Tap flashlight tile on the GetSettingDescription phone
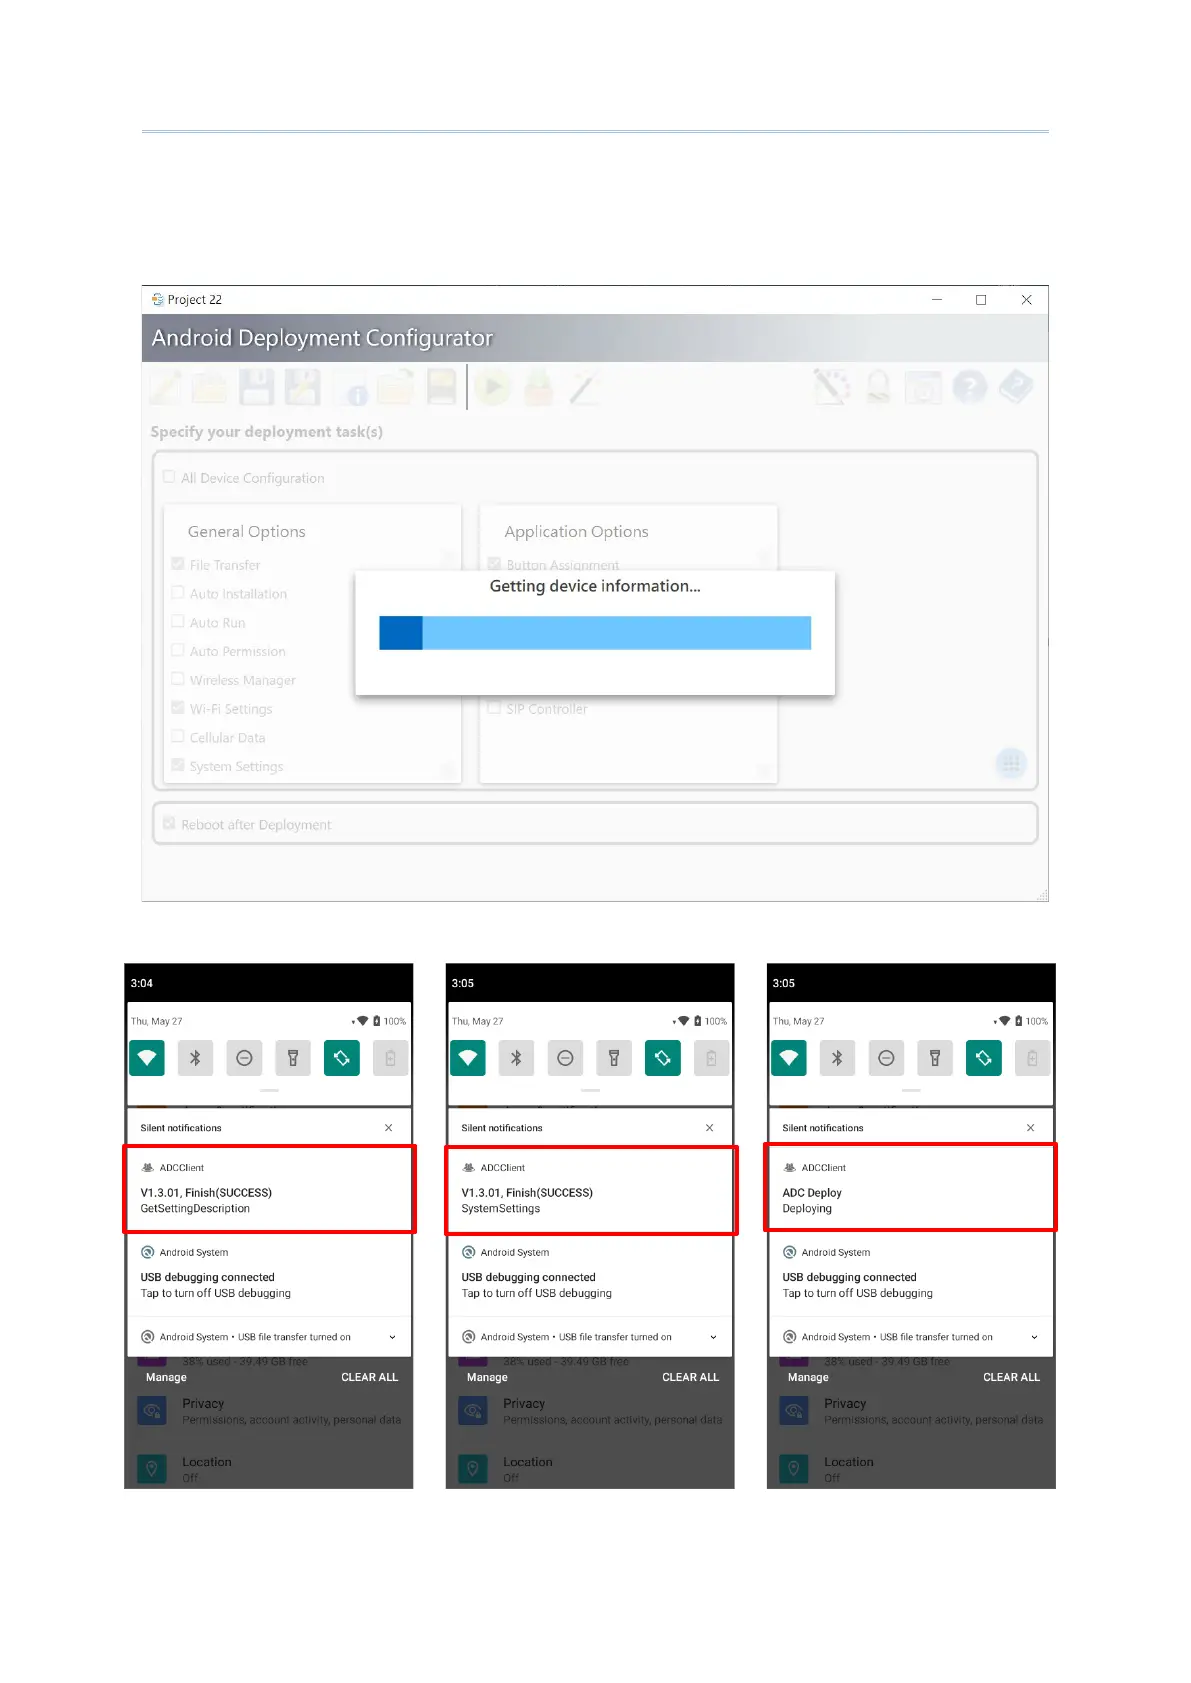1191x1683 pixels. pyautogui.click(x=293, y=1058)
